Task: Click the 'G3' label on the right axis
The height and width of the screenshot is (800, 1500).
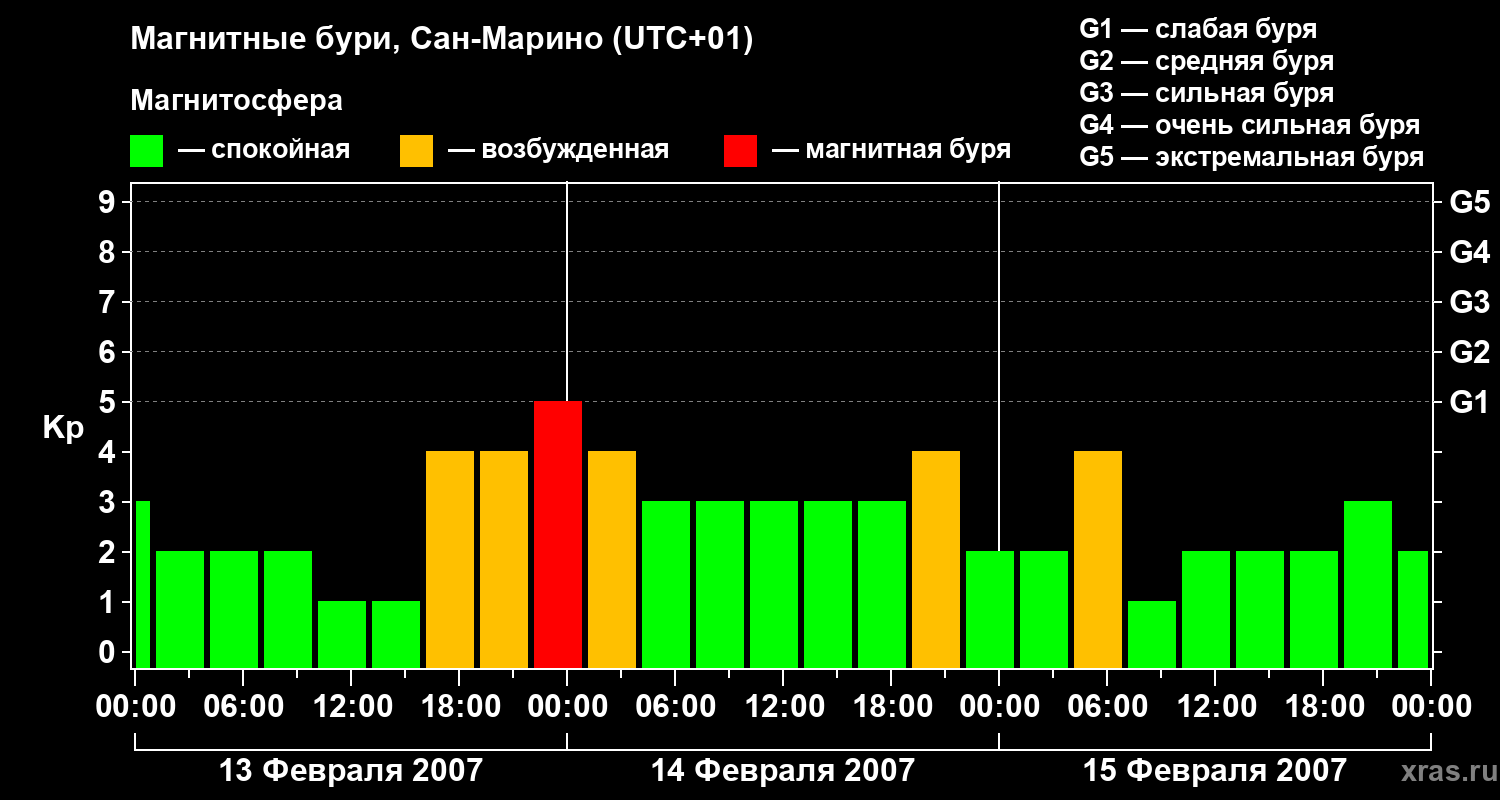Action: (1469, 302)
